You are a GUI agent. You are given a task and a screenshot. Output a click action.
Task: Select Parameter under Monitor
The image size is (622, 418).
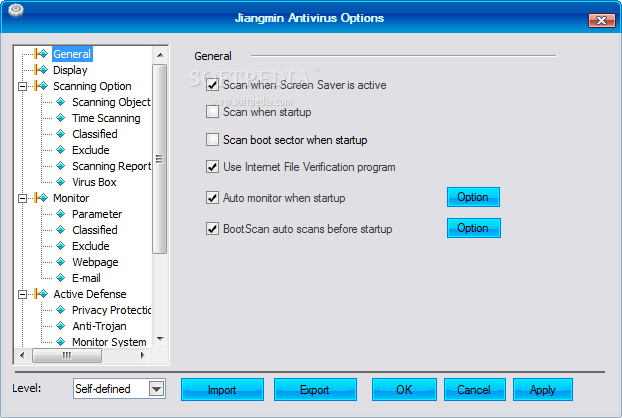point(97,214)
